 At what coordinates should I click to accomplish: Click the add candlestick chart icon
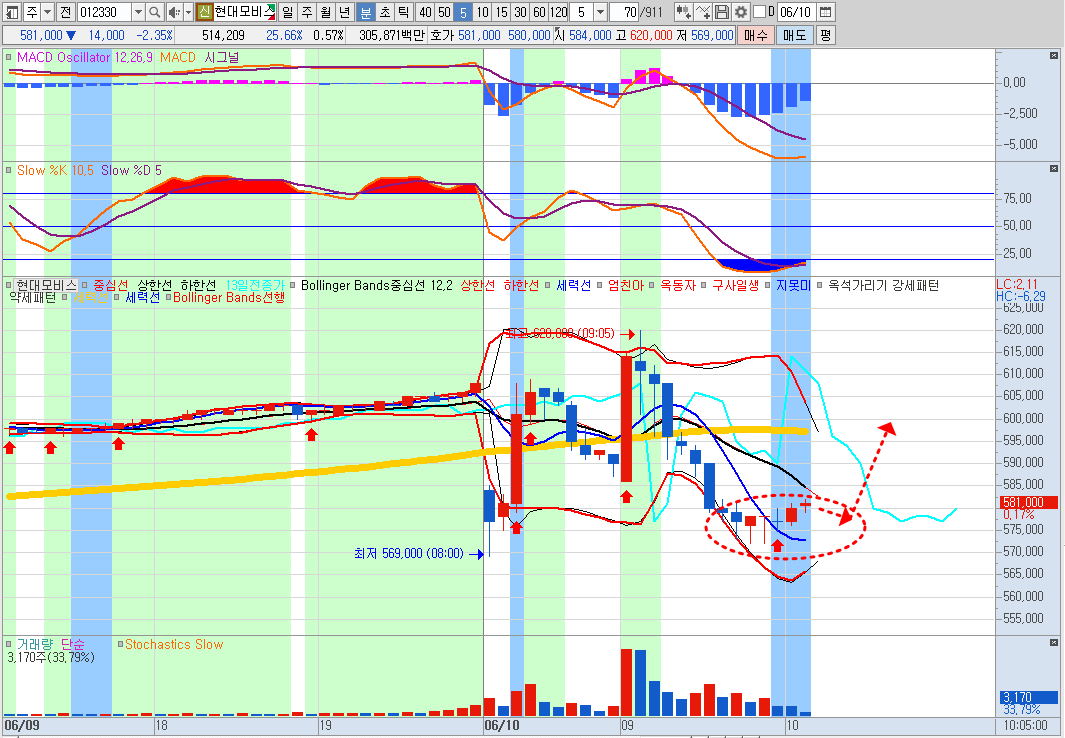click(683, 12)
